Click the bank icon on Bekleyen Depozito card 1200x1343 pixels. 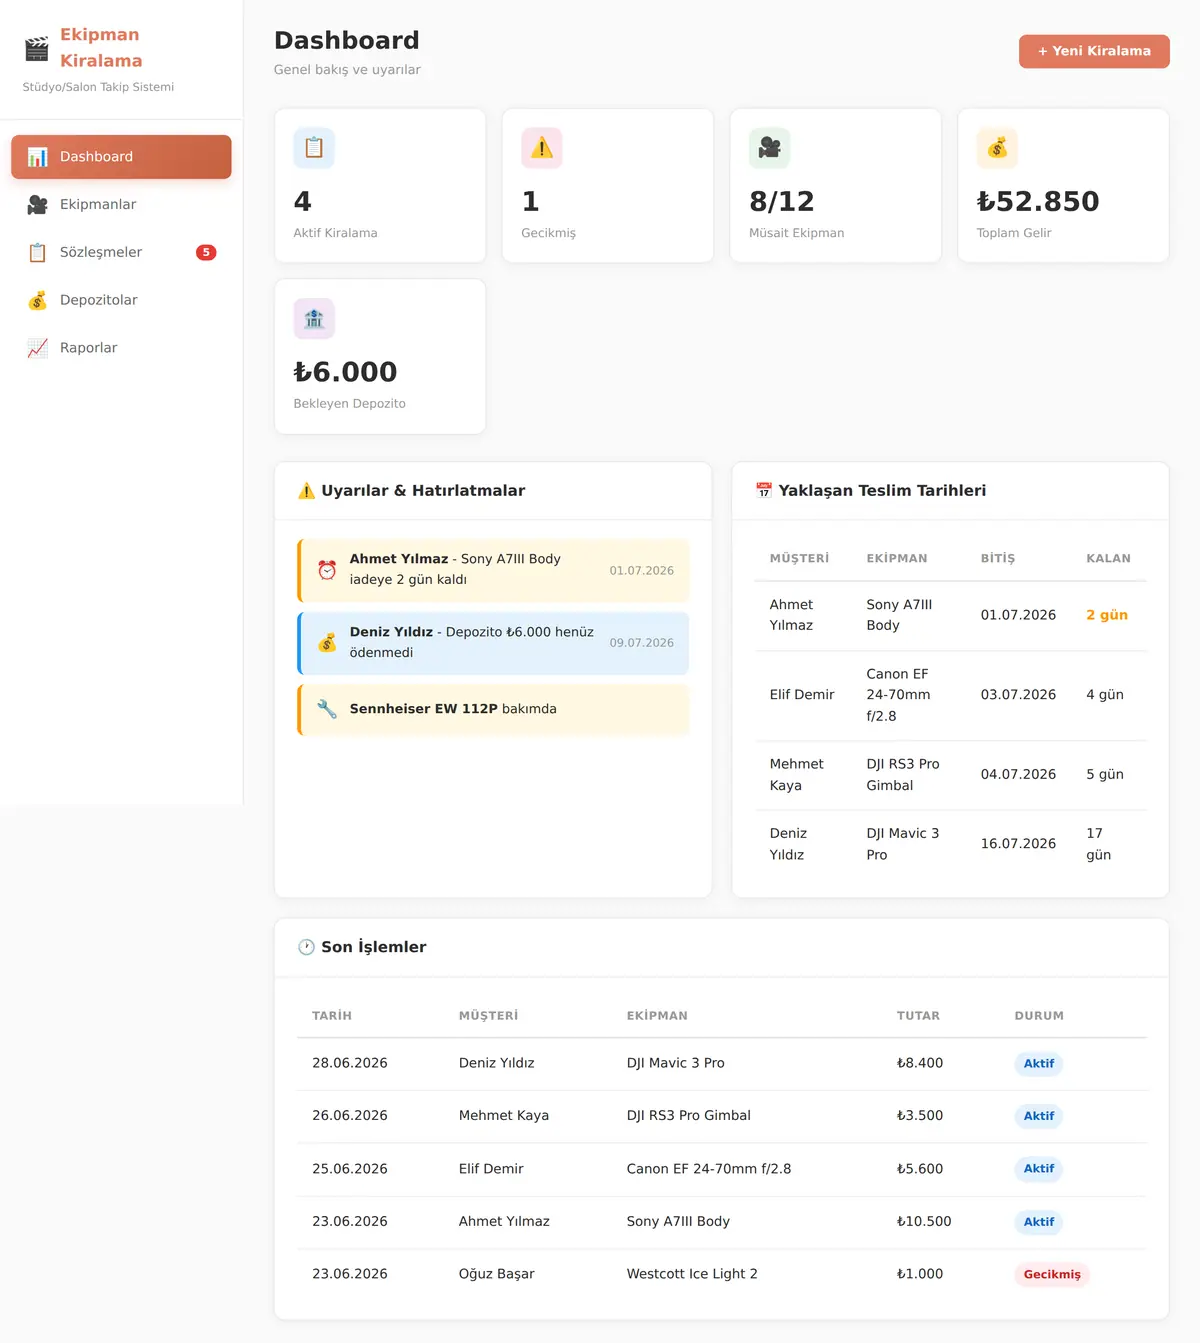[314, 319]
